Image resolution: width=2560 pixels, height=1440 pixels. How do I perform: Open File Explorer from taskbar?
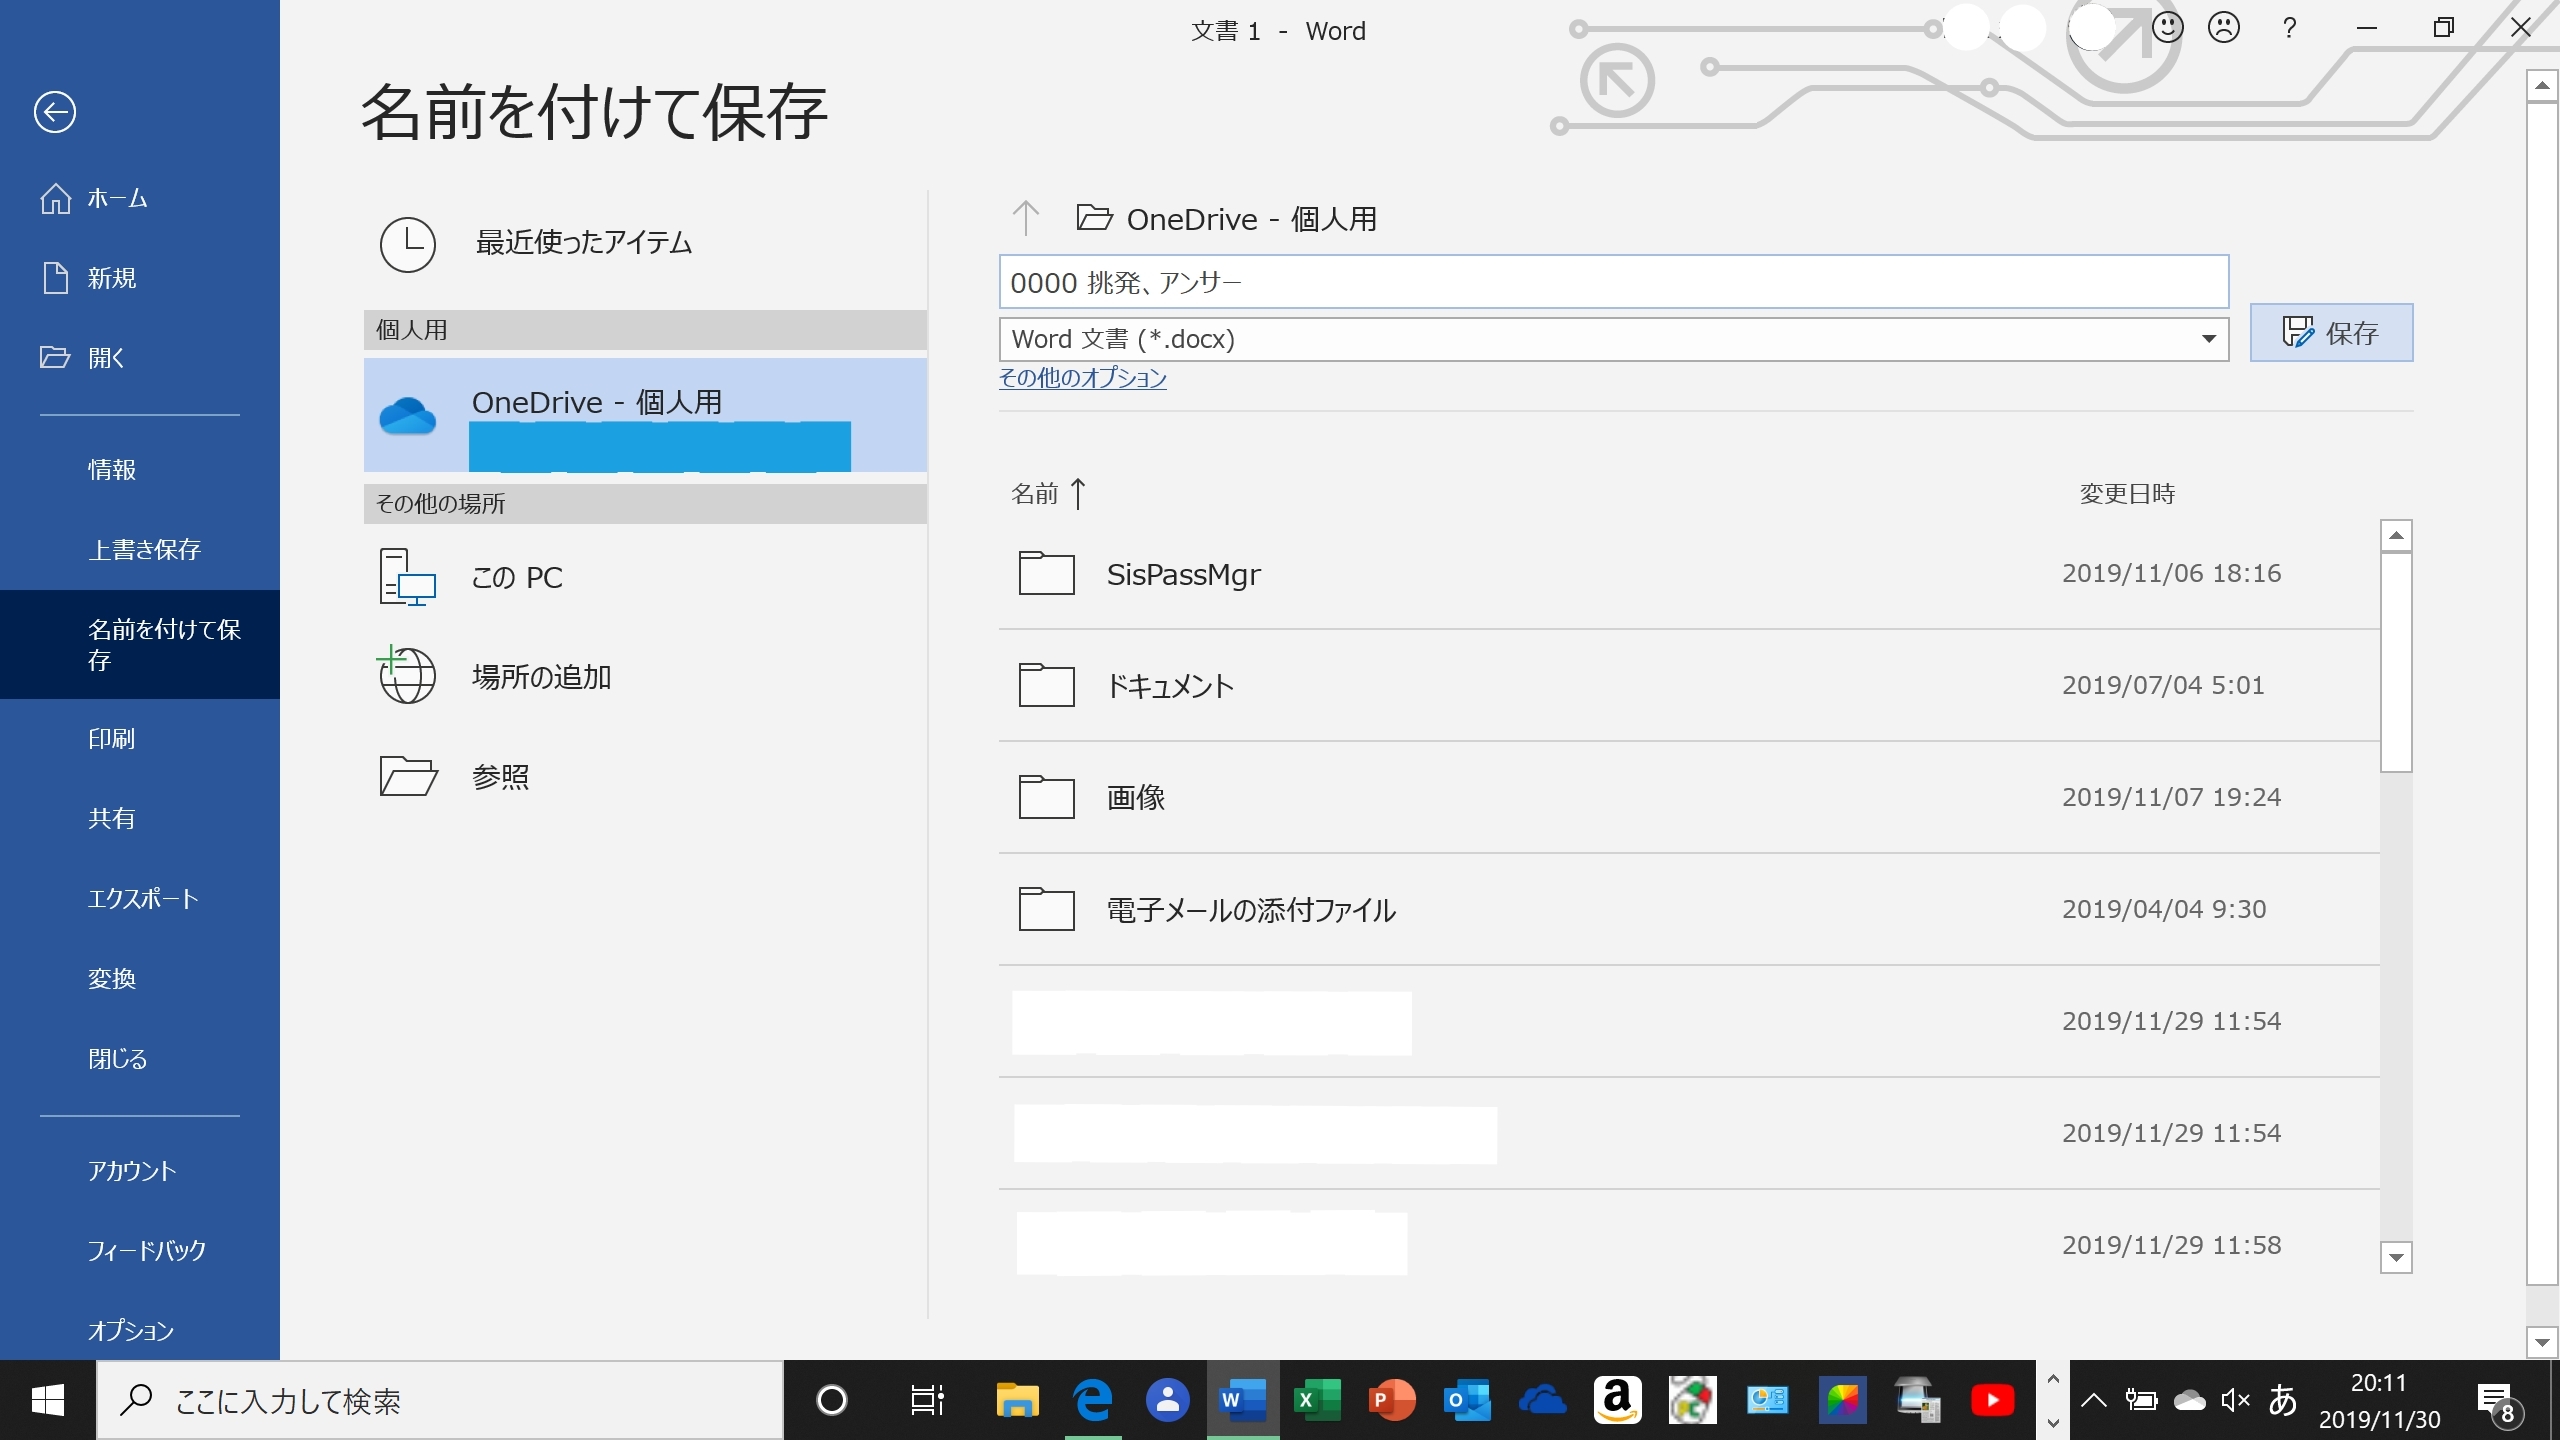pos(1017,1401)
